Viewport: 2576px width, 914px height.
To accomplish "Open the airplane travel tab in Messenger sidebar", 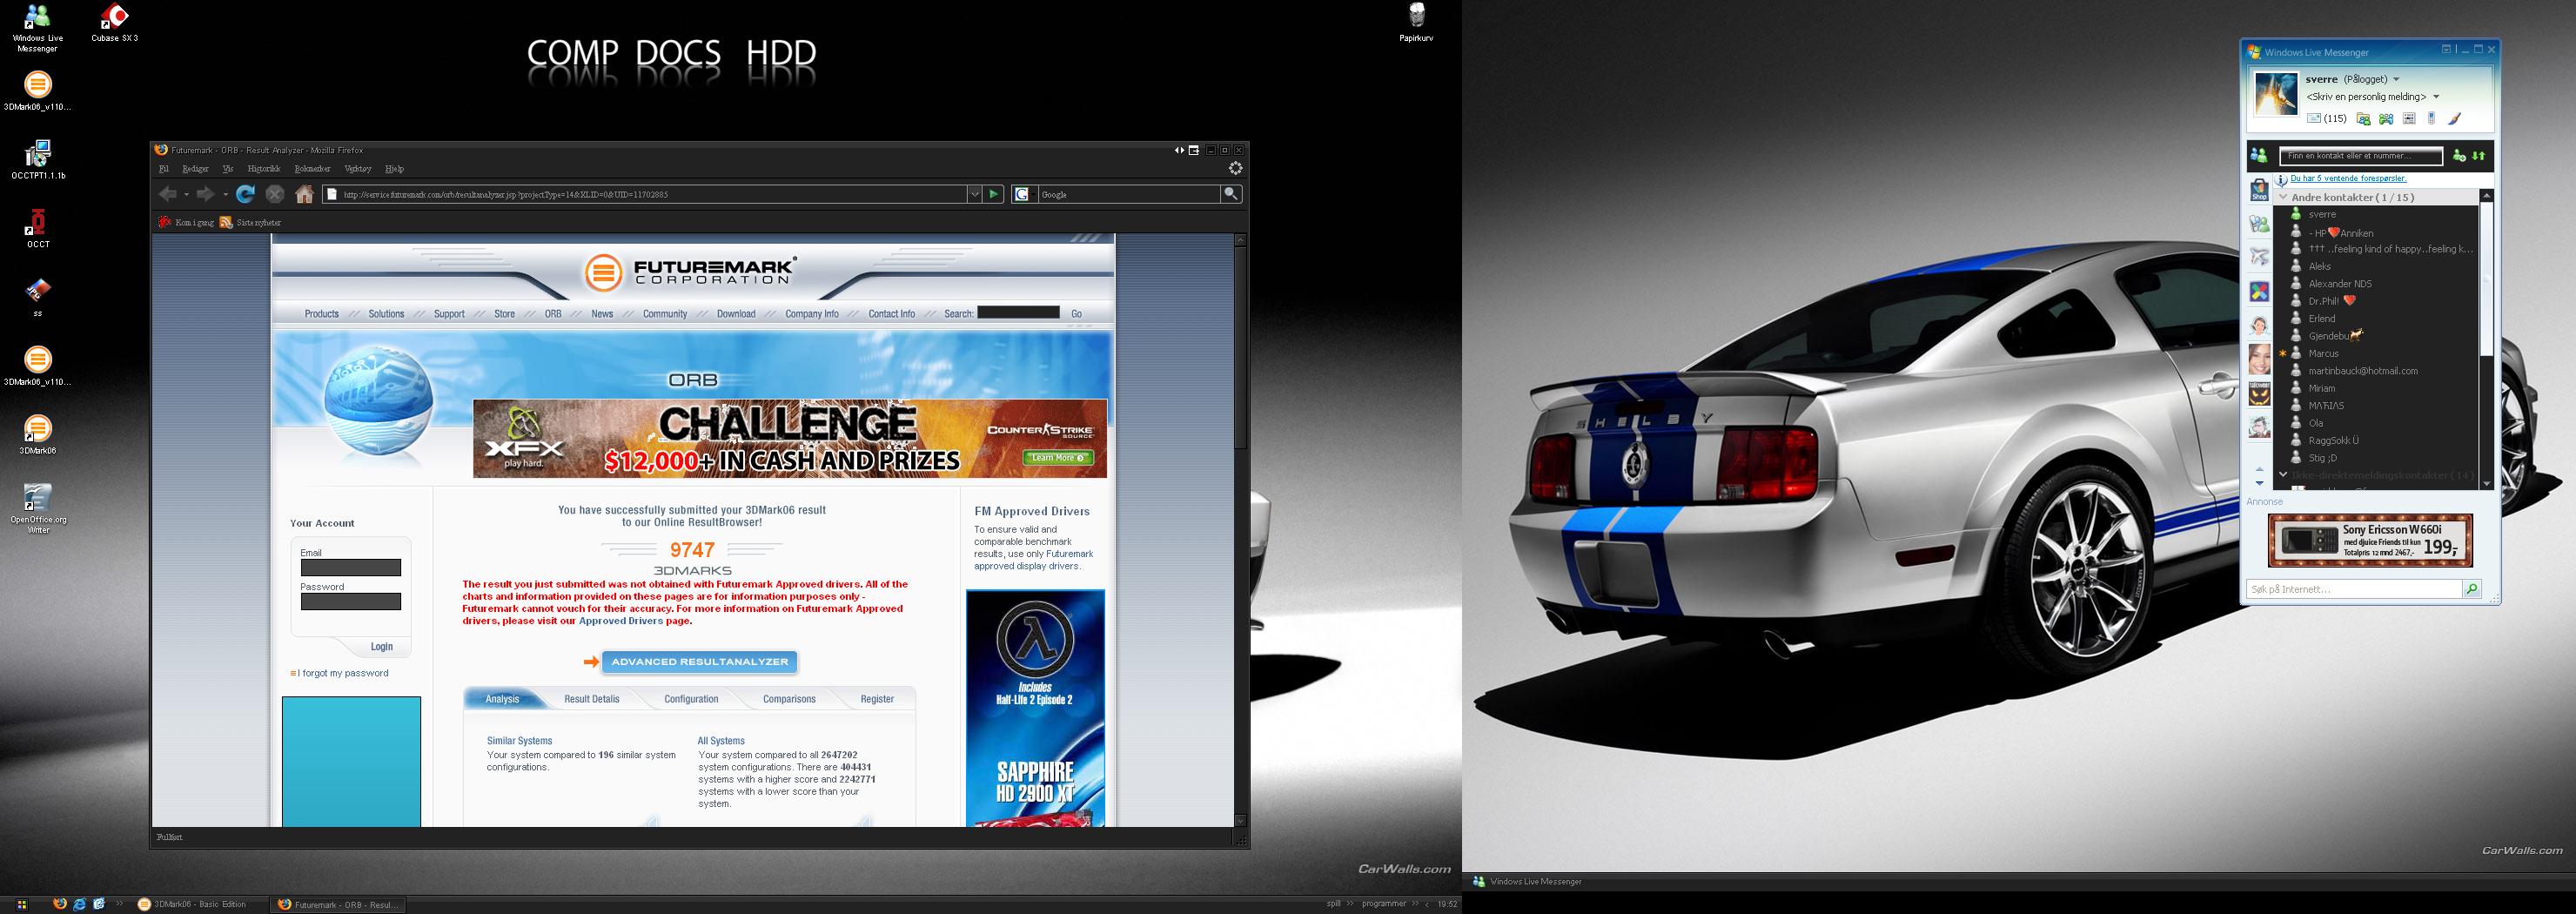I will coord(2259,257).
